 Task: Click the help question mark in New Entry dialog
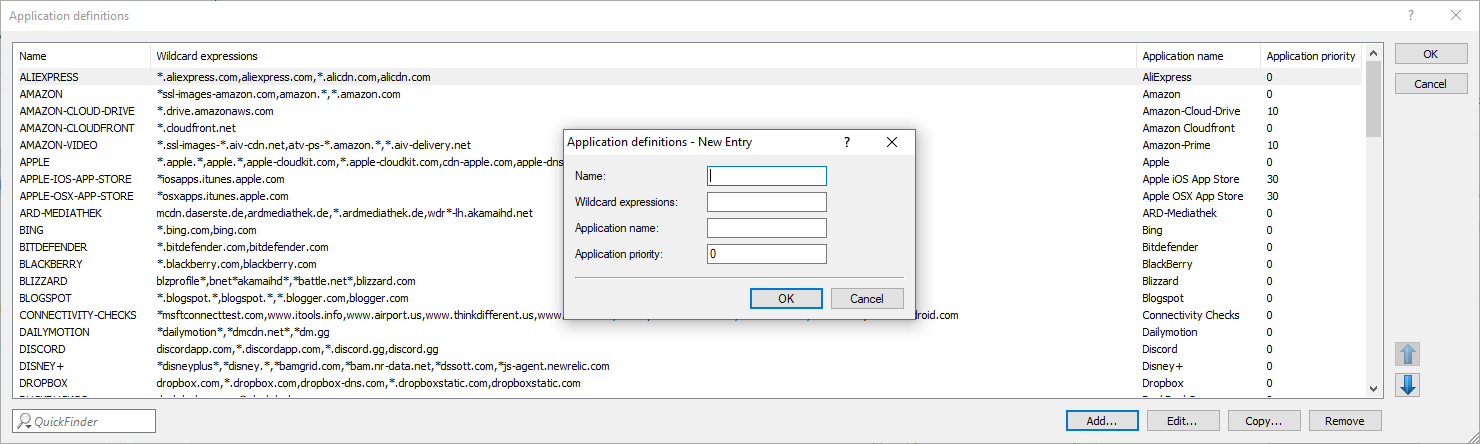tap(847, 142)
